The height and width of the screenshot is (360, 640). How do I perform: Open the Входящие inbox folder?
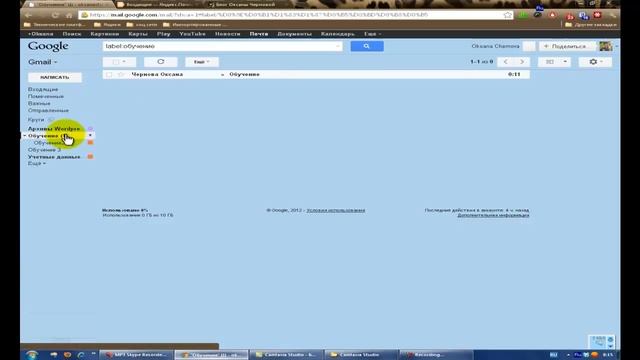[43, 89]
